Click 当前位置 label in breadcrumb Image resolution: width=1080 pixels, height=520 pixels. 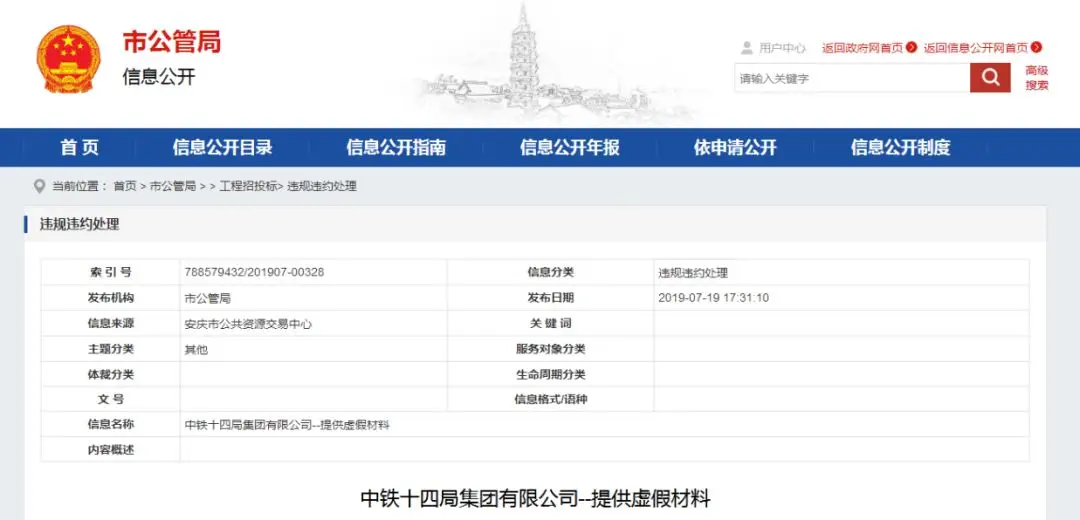tap(79, 186)
